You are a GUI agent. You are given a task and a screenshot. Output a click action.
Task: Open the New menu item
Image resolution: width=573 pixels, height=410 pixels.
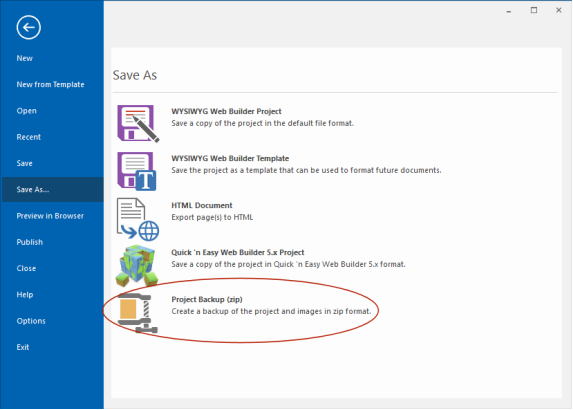[x=24, y=58]
